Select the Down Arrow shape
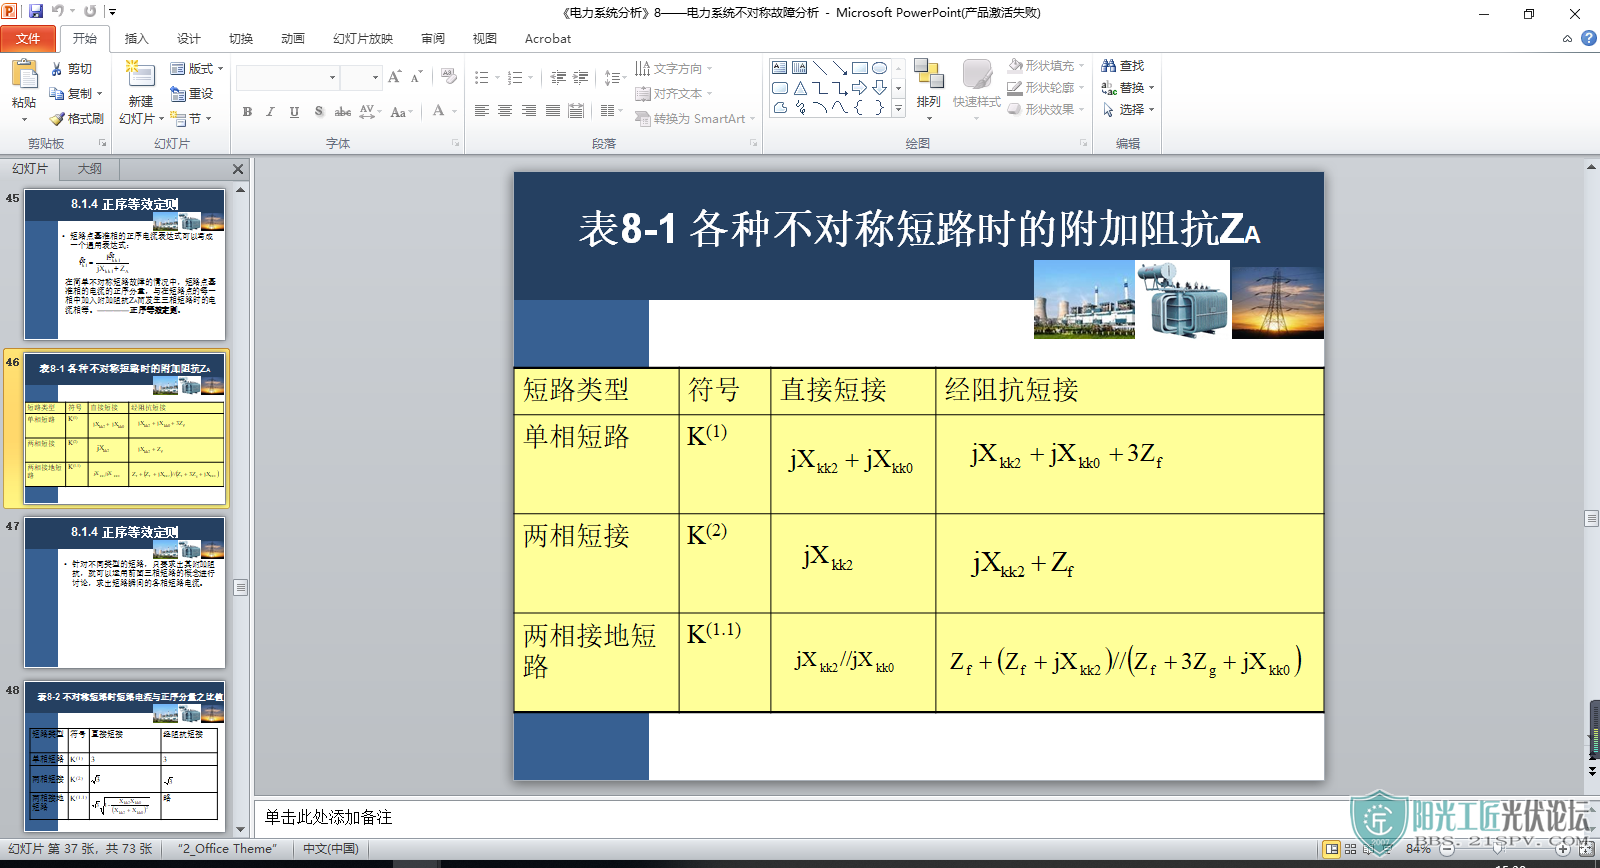This screenshot has width=1600, height=868. (880, 88)
